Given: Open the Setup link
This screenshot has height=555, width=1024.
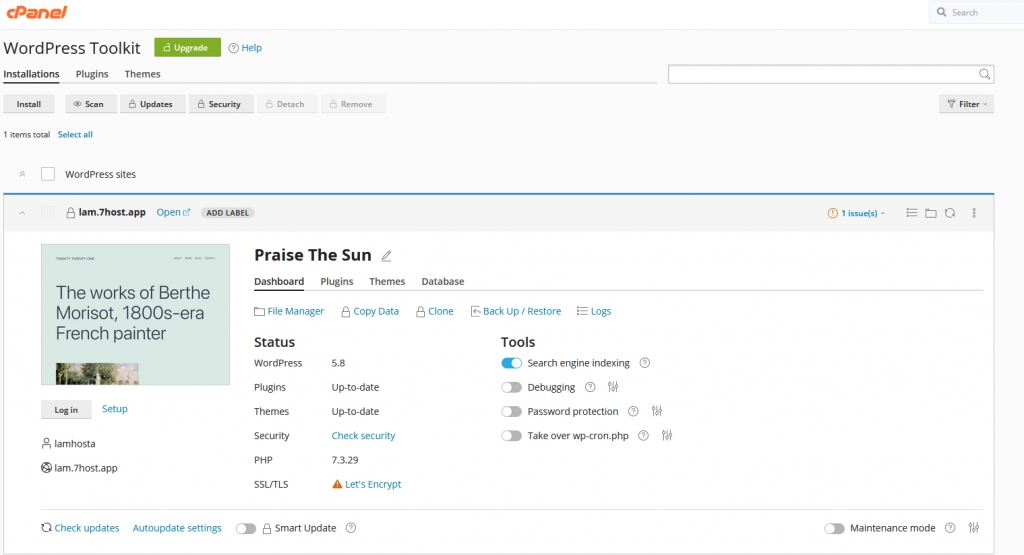Looking at the screenshot, I should pyautogui.click(x=115, y=409).
